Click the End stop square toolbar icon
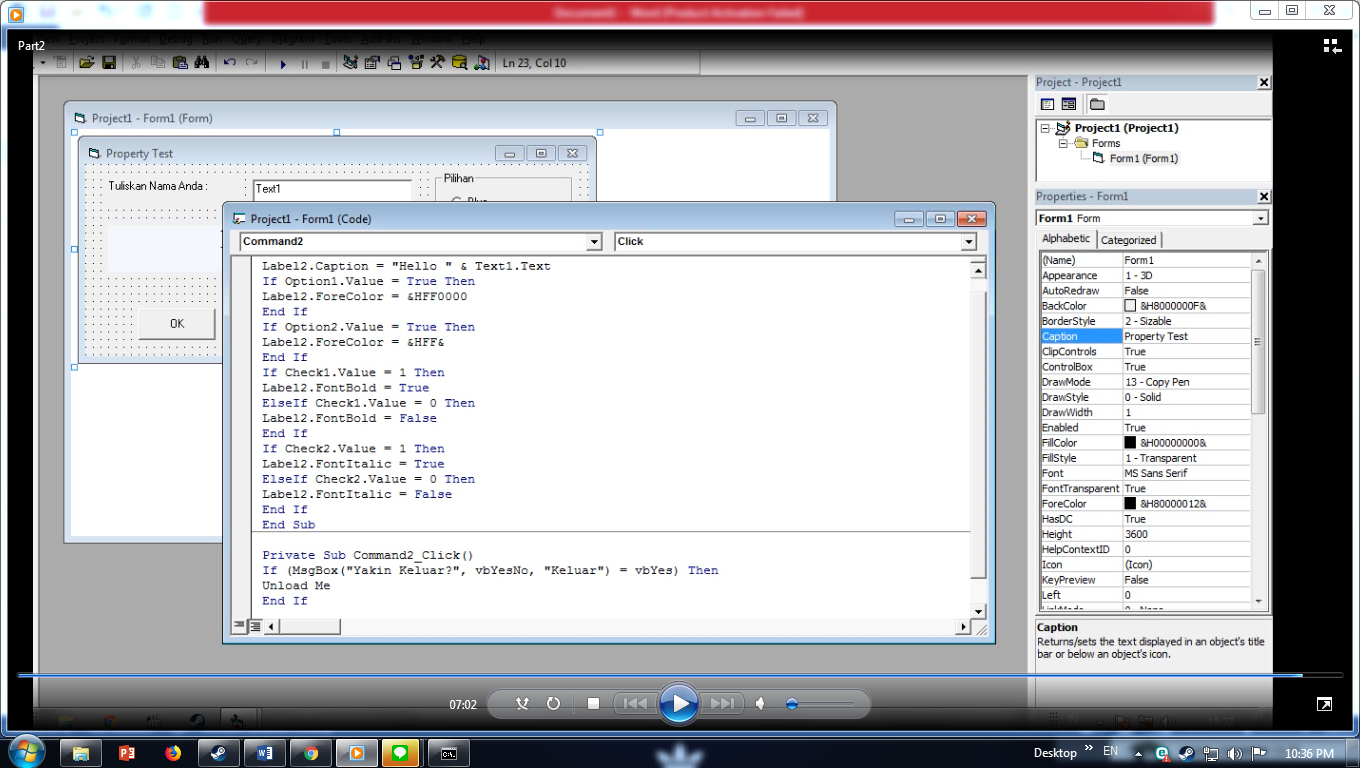The height and width of the screenshot is (768, 1360). coord(326,64)
